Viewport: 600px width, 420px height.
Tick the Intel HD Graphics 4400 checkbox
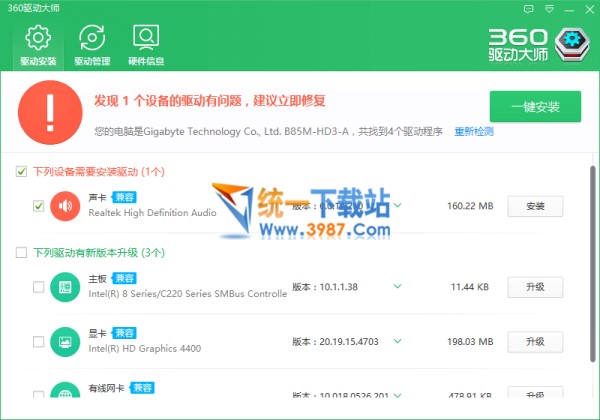(x=38, y=342)
